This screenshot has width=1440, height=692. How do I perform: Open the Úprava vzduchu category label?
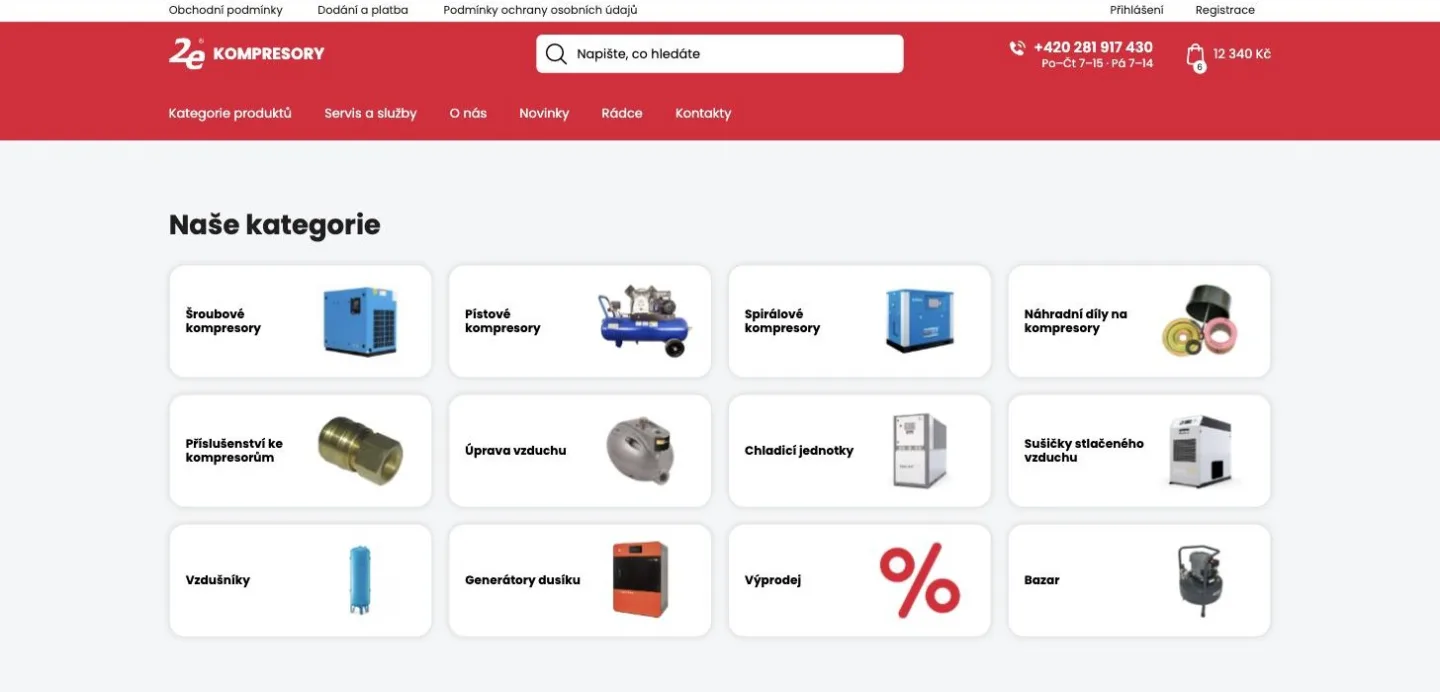coord(516,450)
